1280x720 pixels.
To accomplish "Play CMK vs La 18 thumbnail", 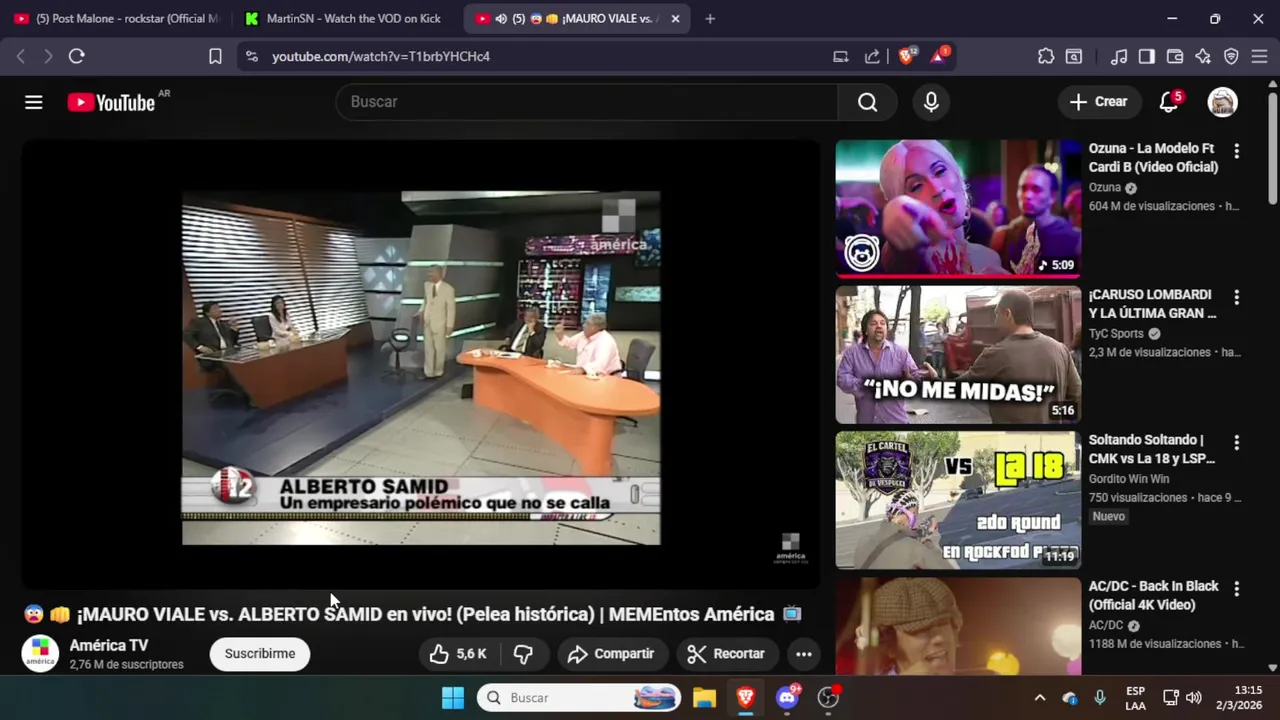I will (958, 500).
